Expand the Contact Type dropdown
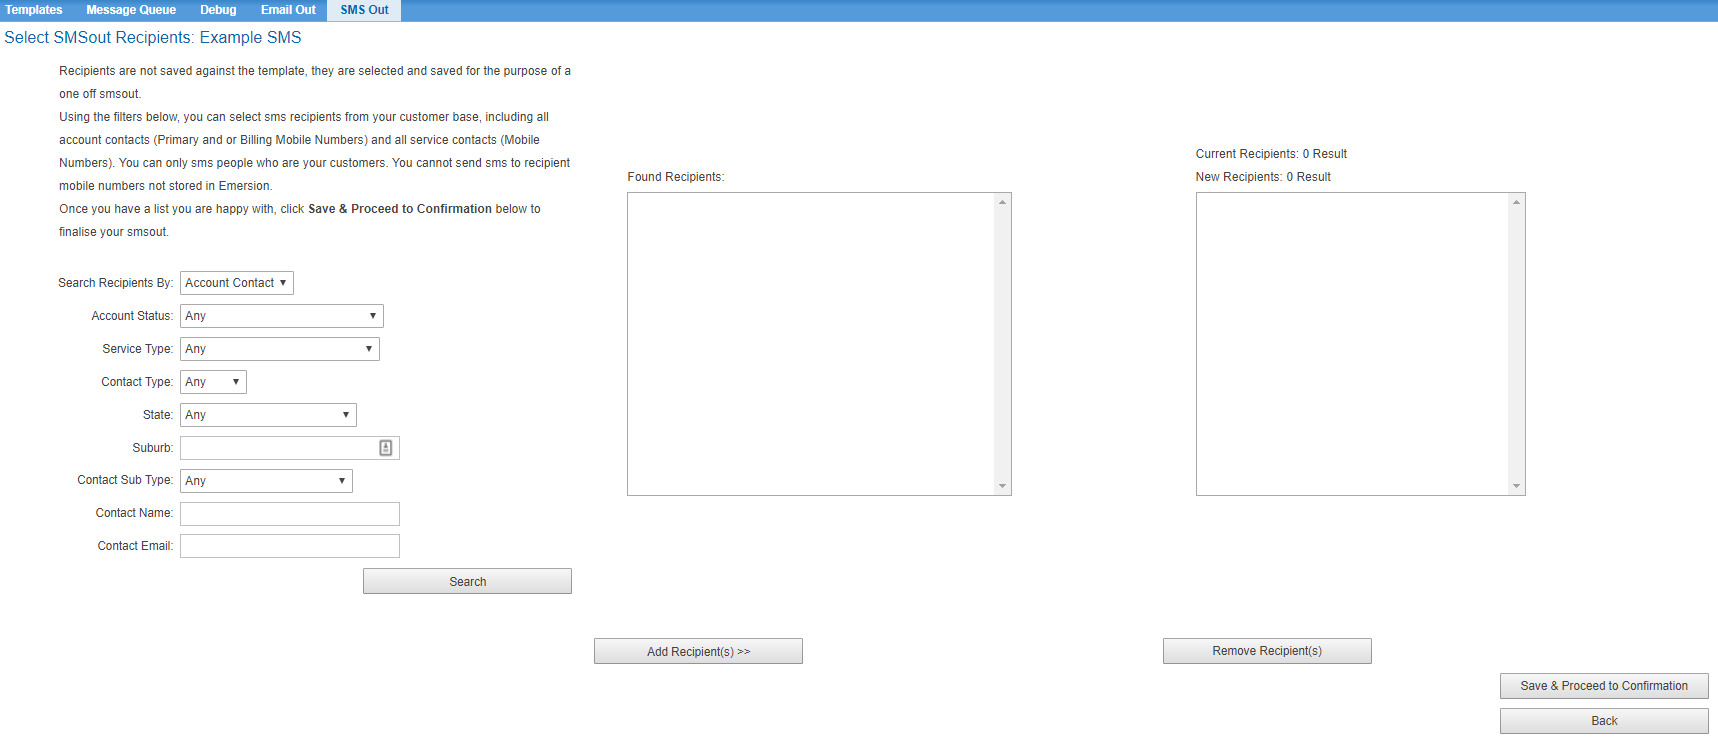This screenshot has height=737, width=1718. (213, 382)
